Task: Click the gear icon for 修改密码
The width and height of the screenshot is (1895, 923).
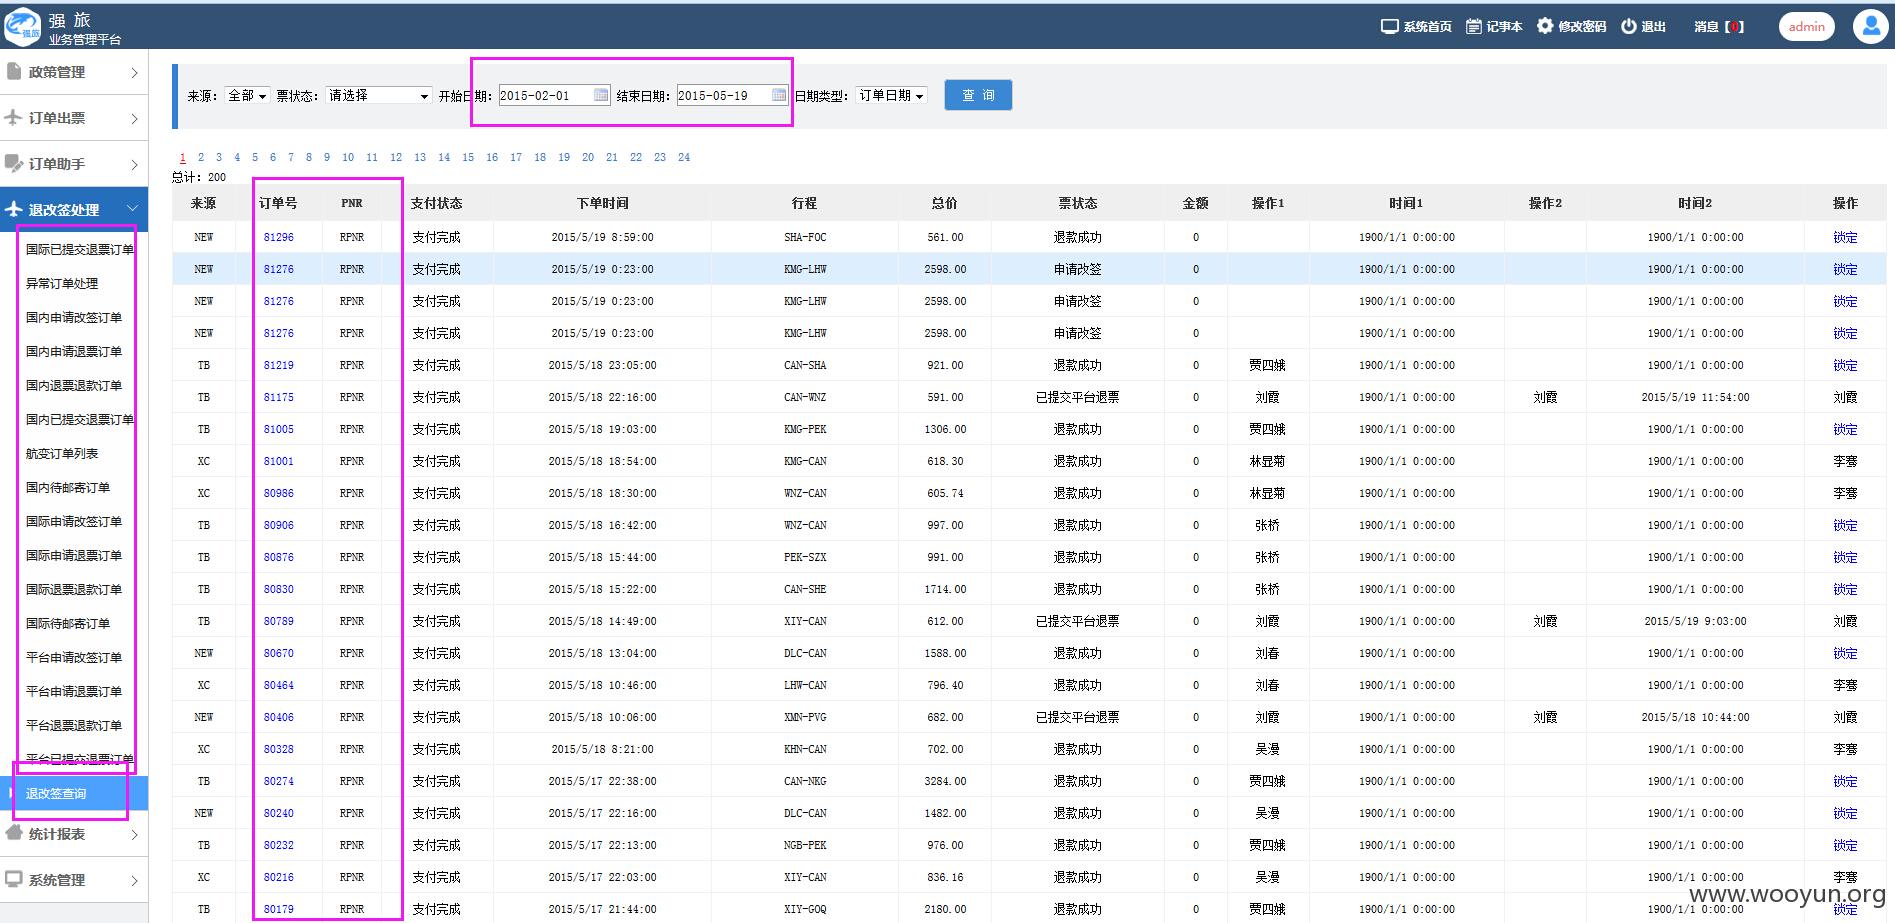Action: tap(1545, 26)
